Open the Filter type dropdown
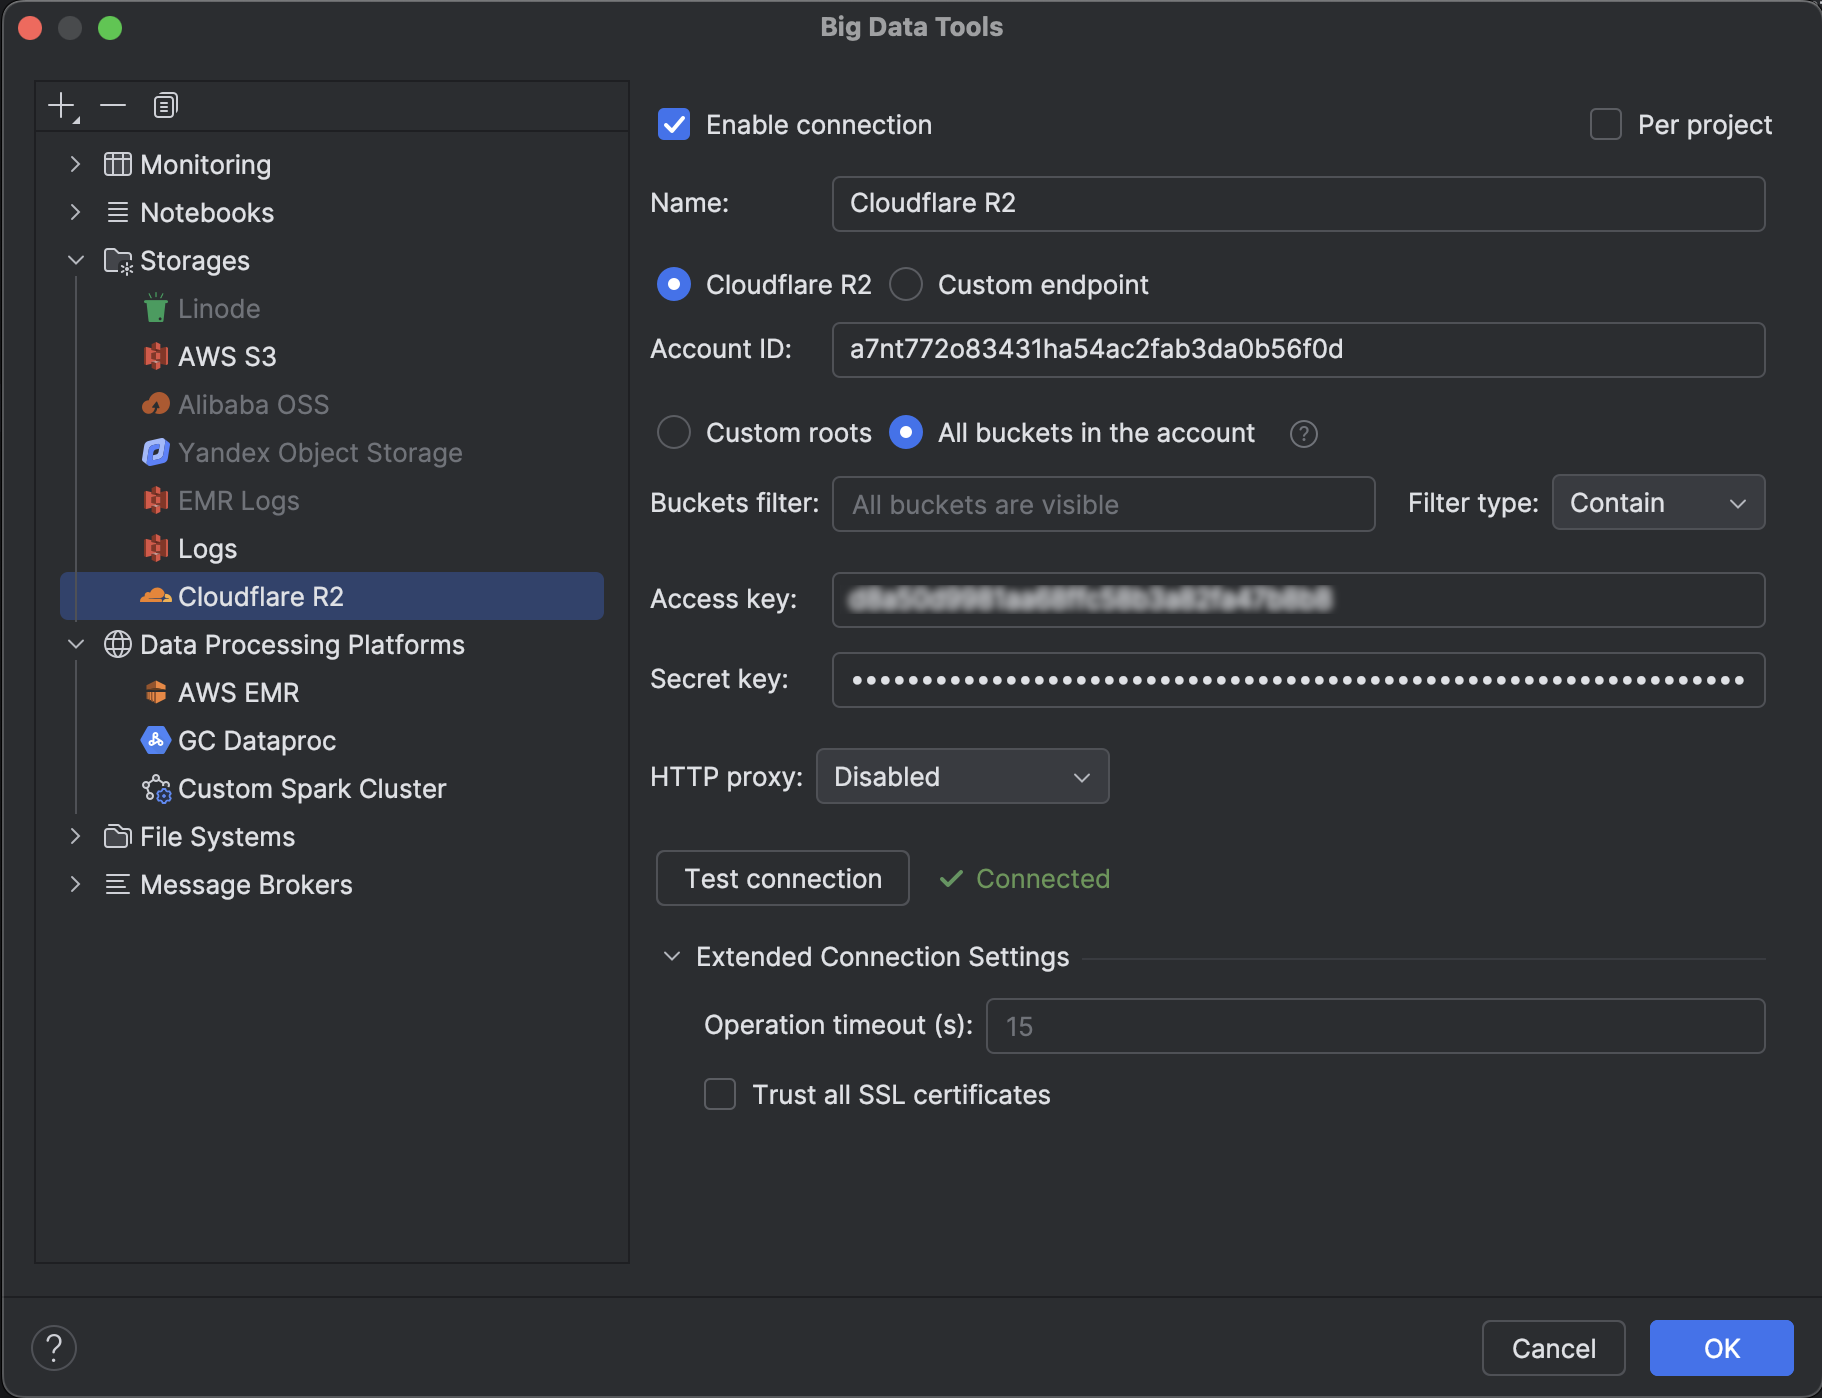The width and height of the screenshot is (1822, 1398). (1656, 503)
